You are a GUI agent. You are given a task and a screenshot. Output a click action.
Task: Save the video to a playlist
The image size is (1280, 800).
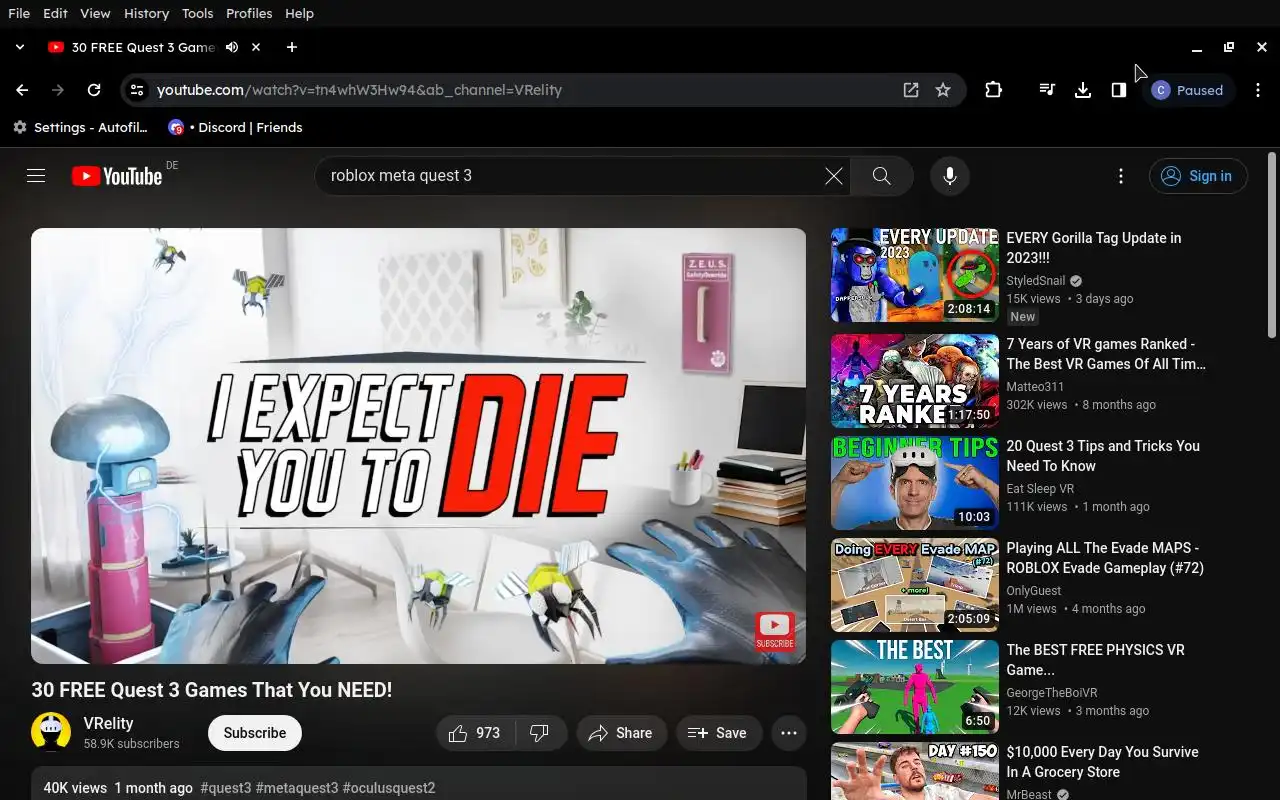click(718, 733)
